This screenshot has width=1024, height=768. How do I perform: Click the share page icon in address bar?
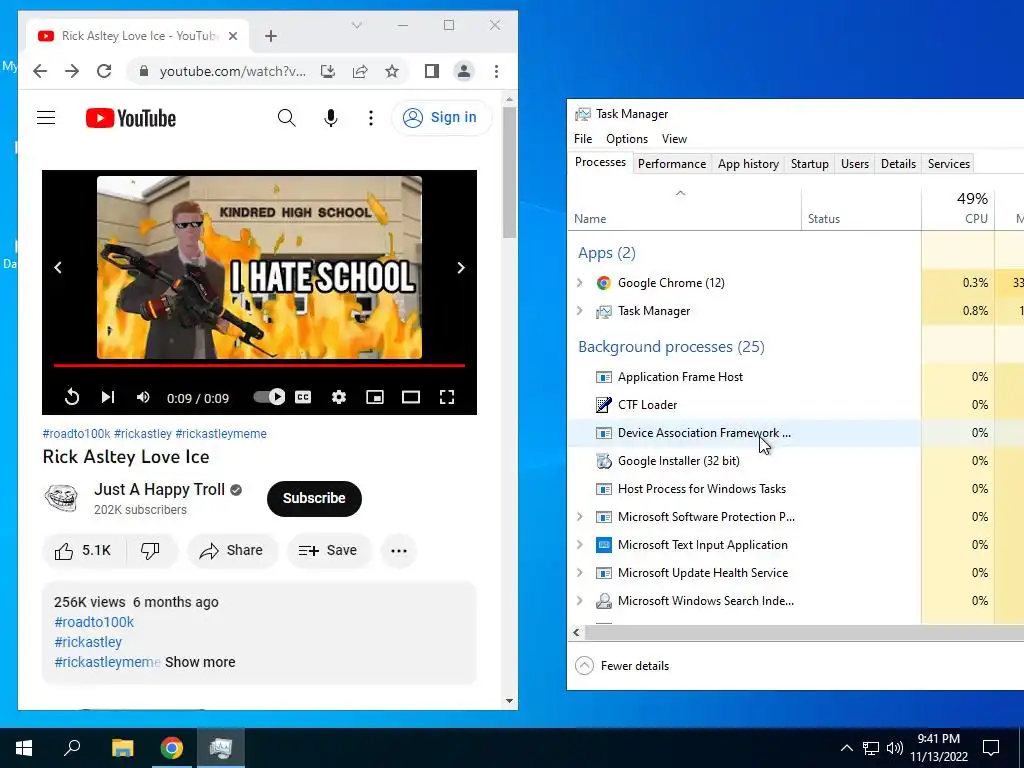pyautogui.click(x=360, y=71)
